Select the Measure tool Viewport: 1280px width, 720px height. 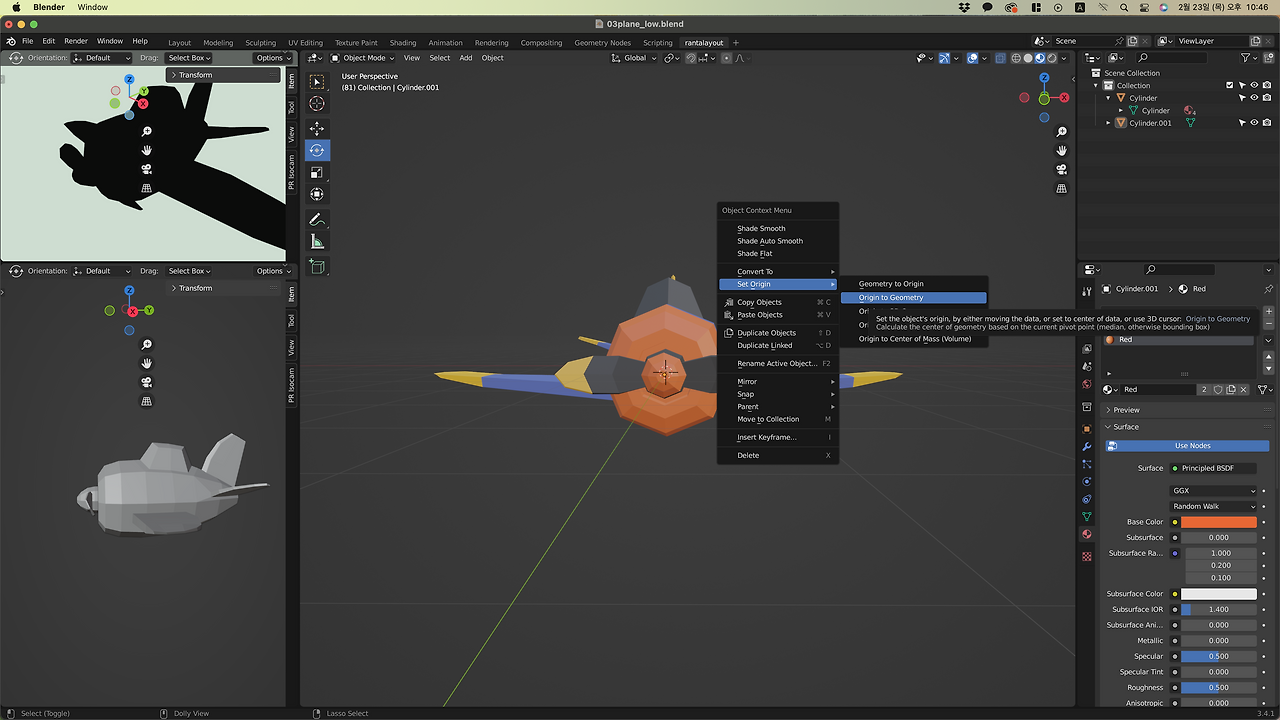click(x=317, y=242)
